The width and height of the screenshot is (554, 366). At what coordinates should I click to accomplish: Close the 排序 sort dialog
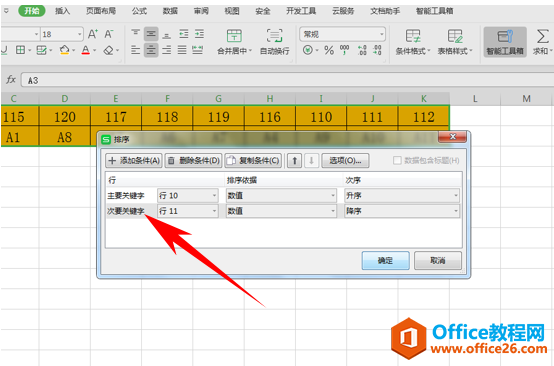coord(453,137)
